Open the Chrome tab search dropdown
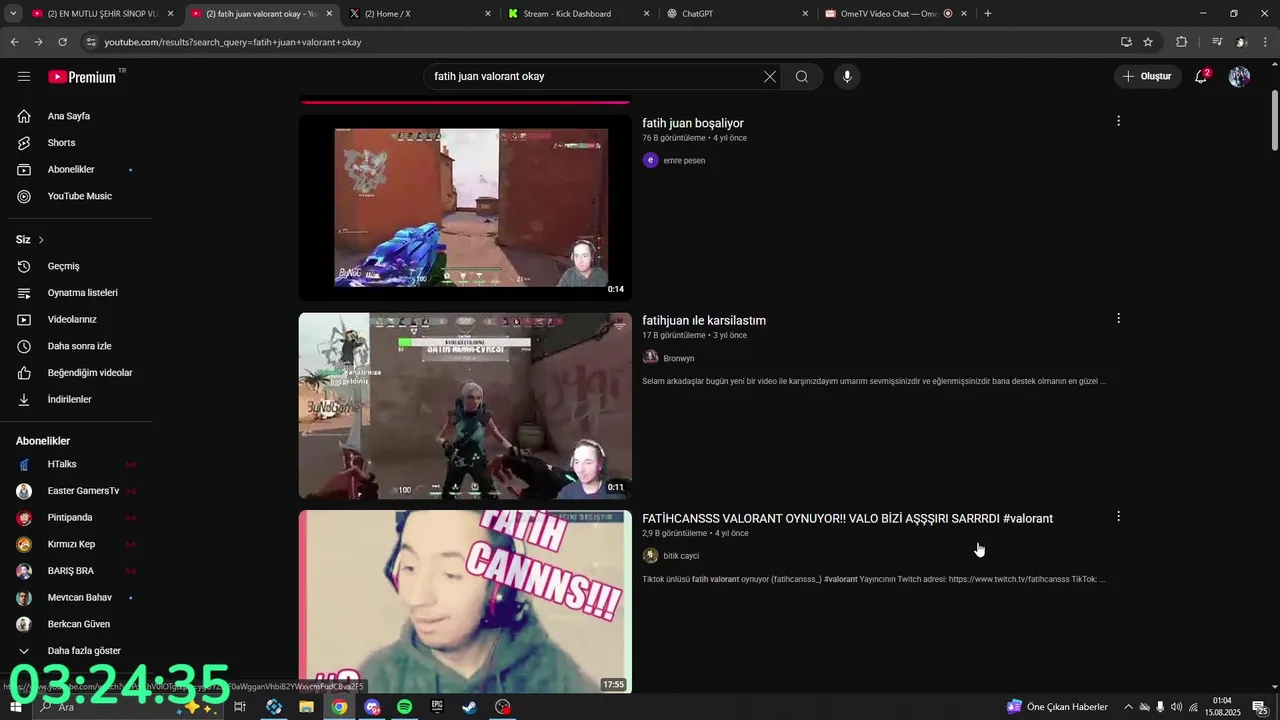Image resolution: width=1280 pixels, height=720 pixels. pyautogui.click(x=13, y=13)
